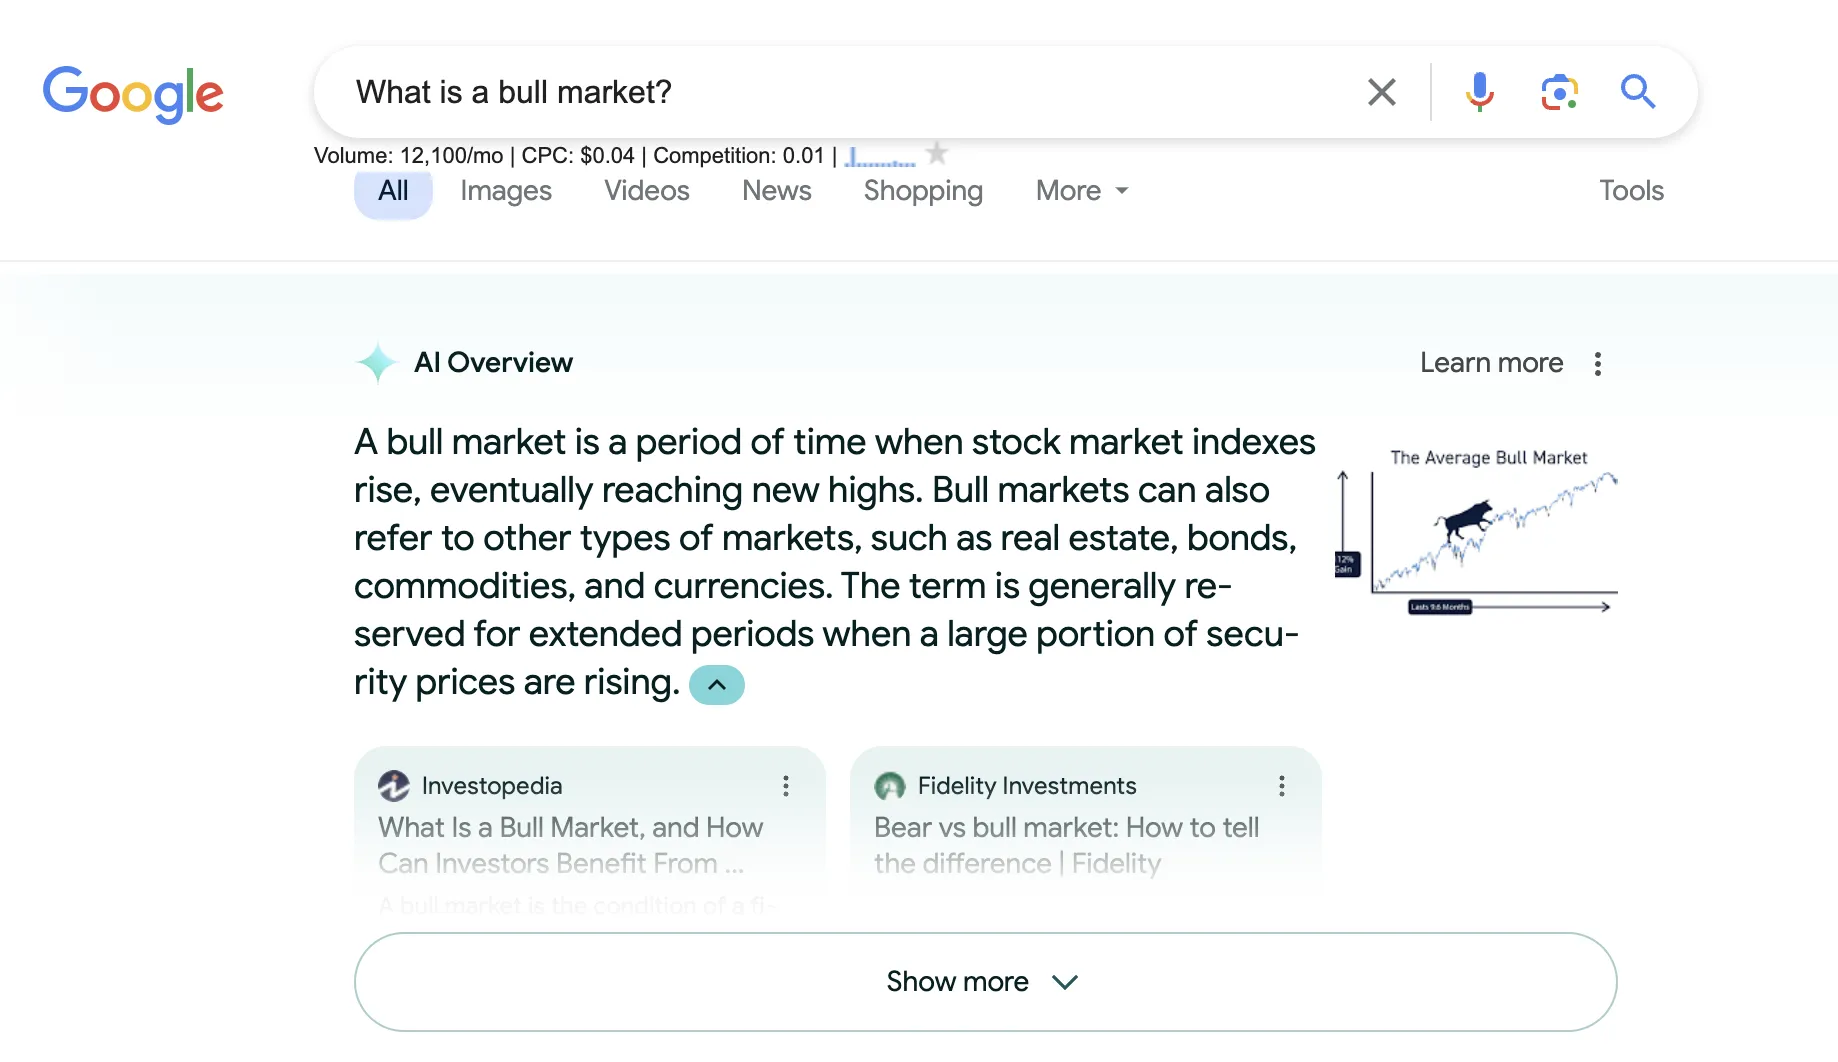1838x1062 pixels.
Task: Open options menu on the Investopedia card
Action: click(786, 786)
